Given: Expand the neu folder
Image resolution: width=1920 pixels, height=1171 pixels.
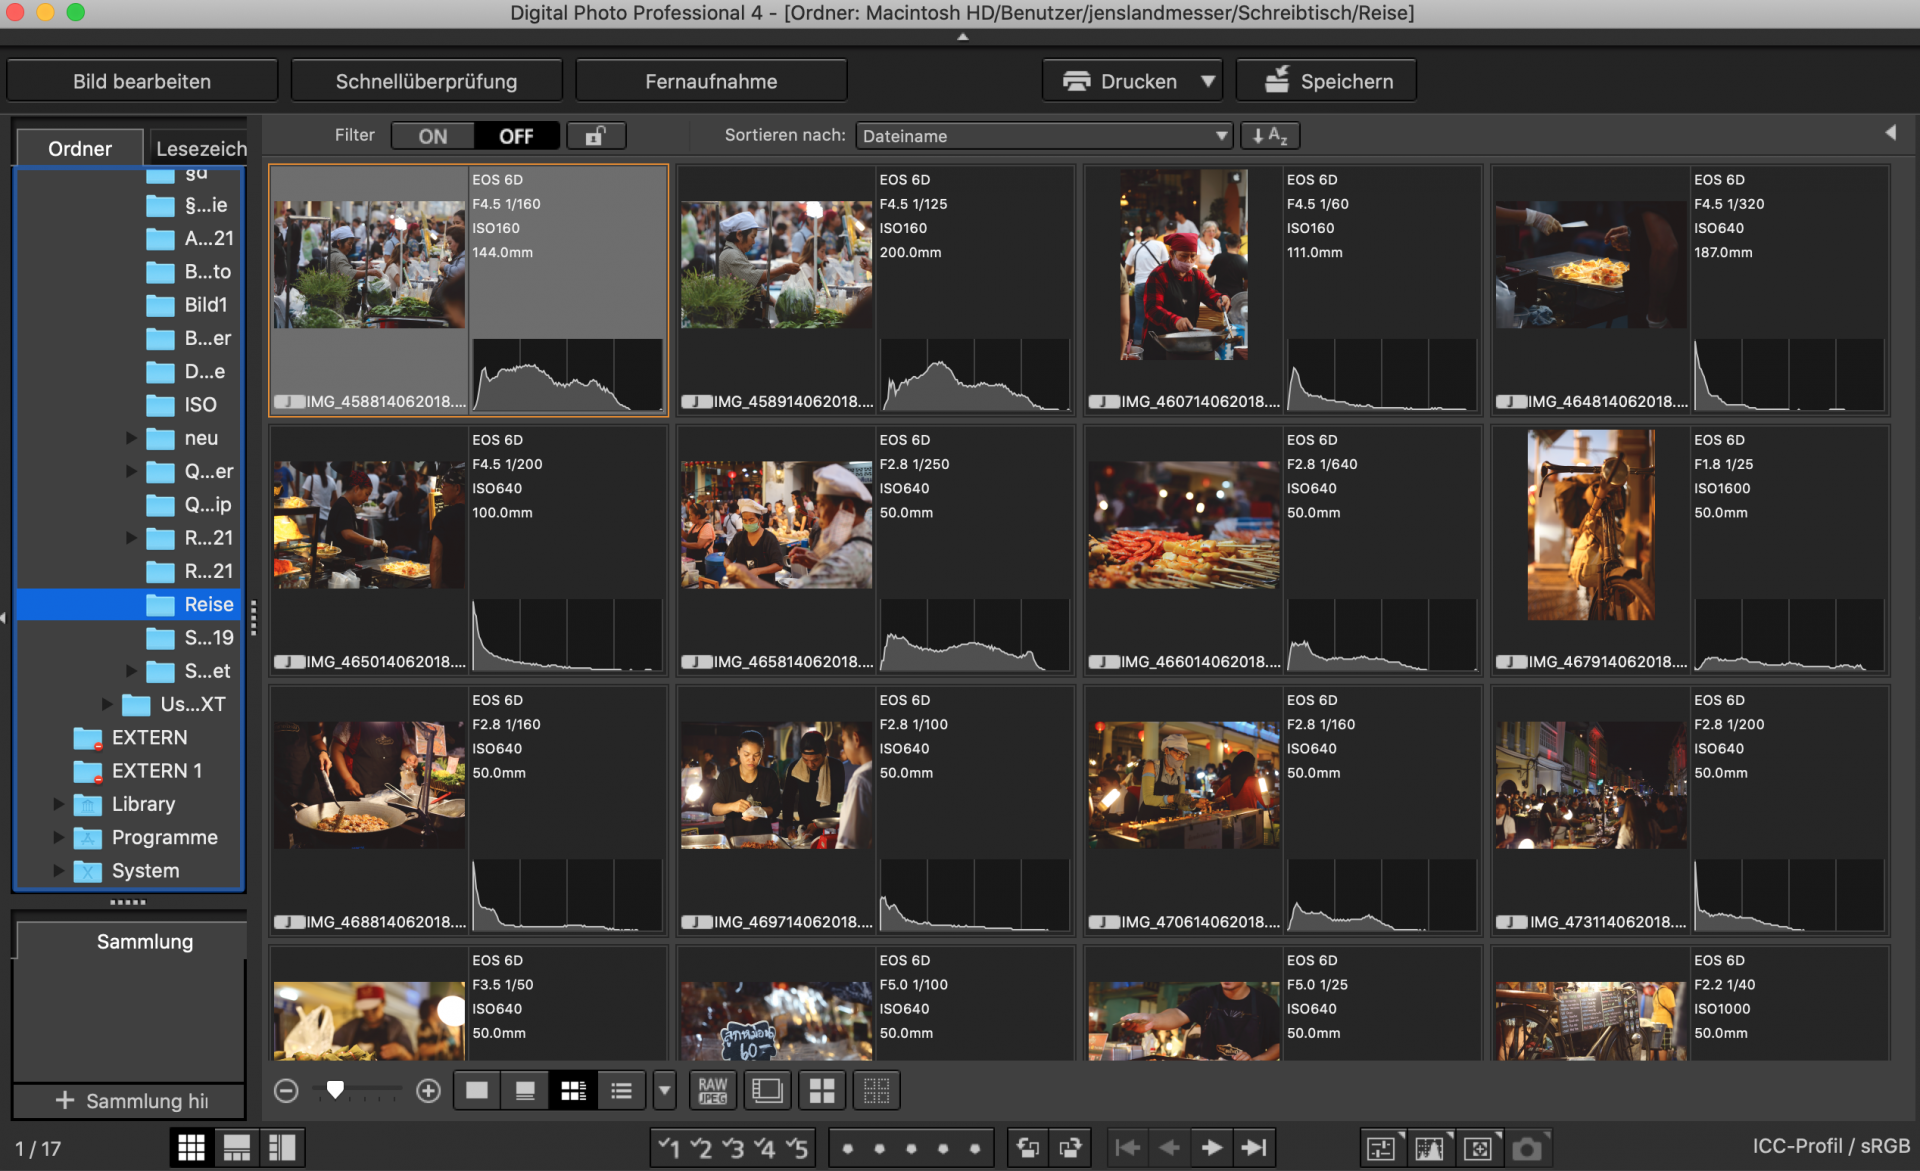Looking at the screenshot, I should point(131,438).
